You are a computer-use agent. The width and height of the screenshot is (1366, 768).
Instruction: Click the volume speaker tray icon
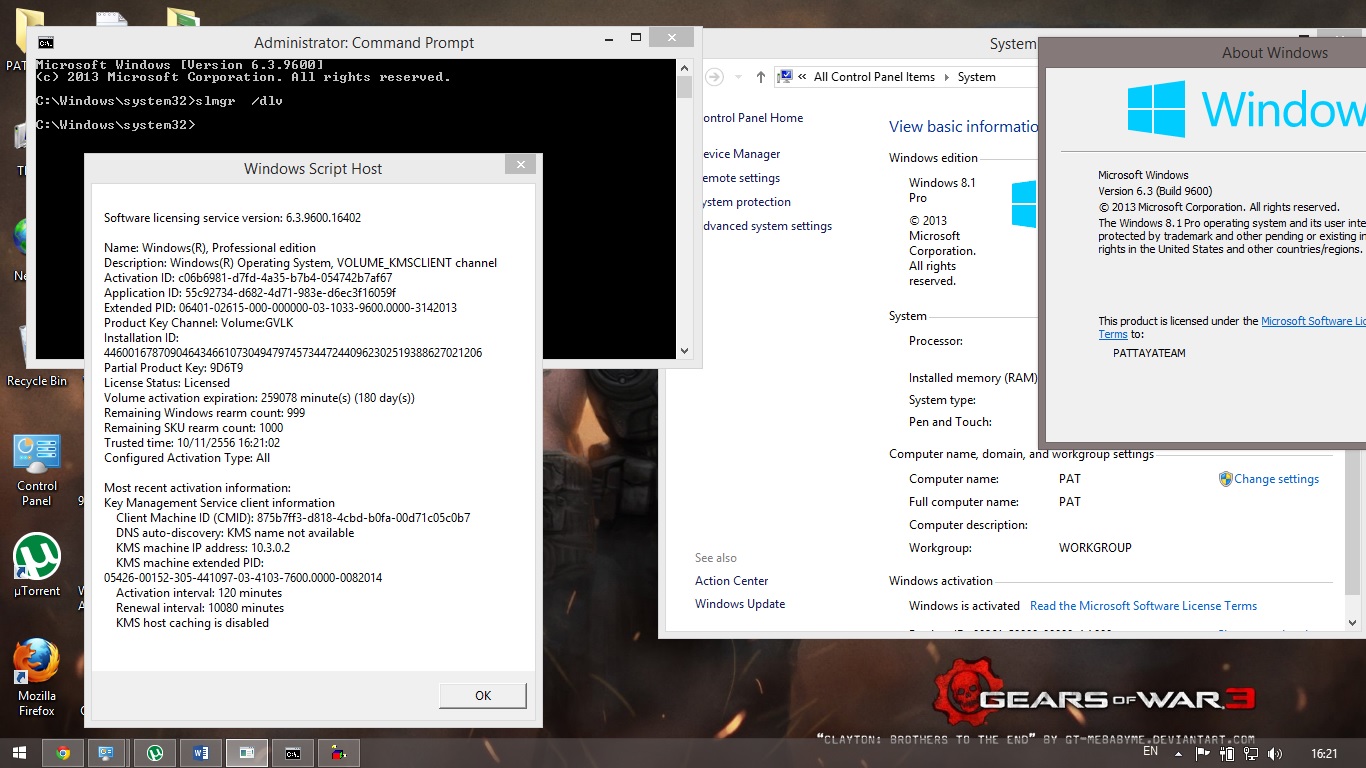click(1275, 753)
